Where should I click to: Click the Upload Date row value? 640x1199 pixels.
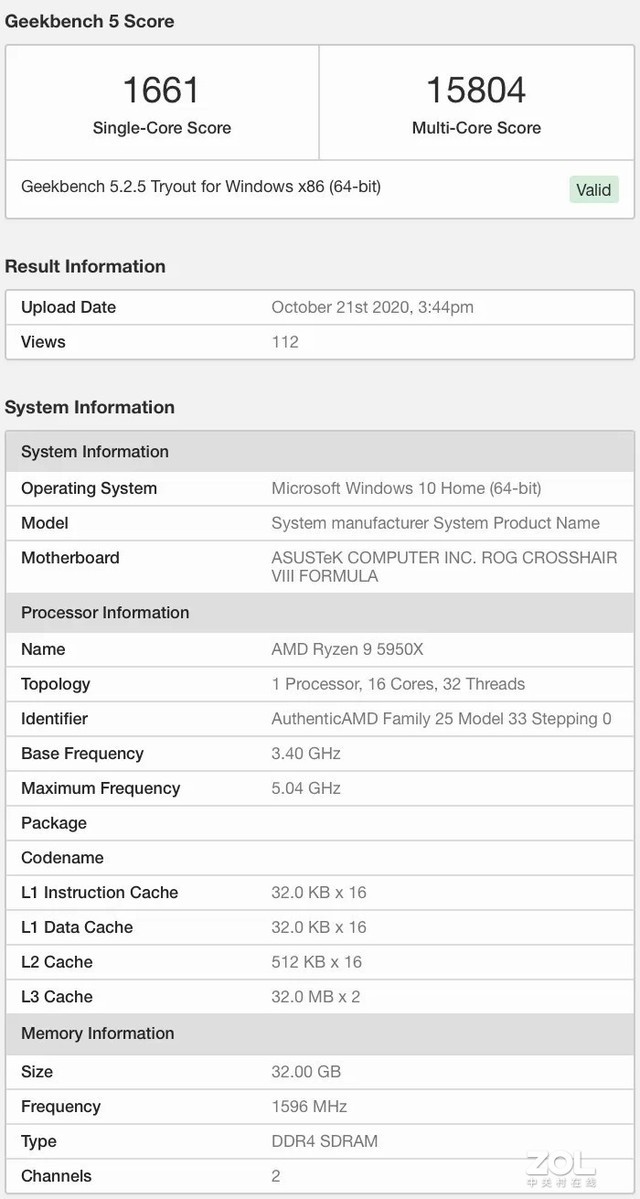372,307
